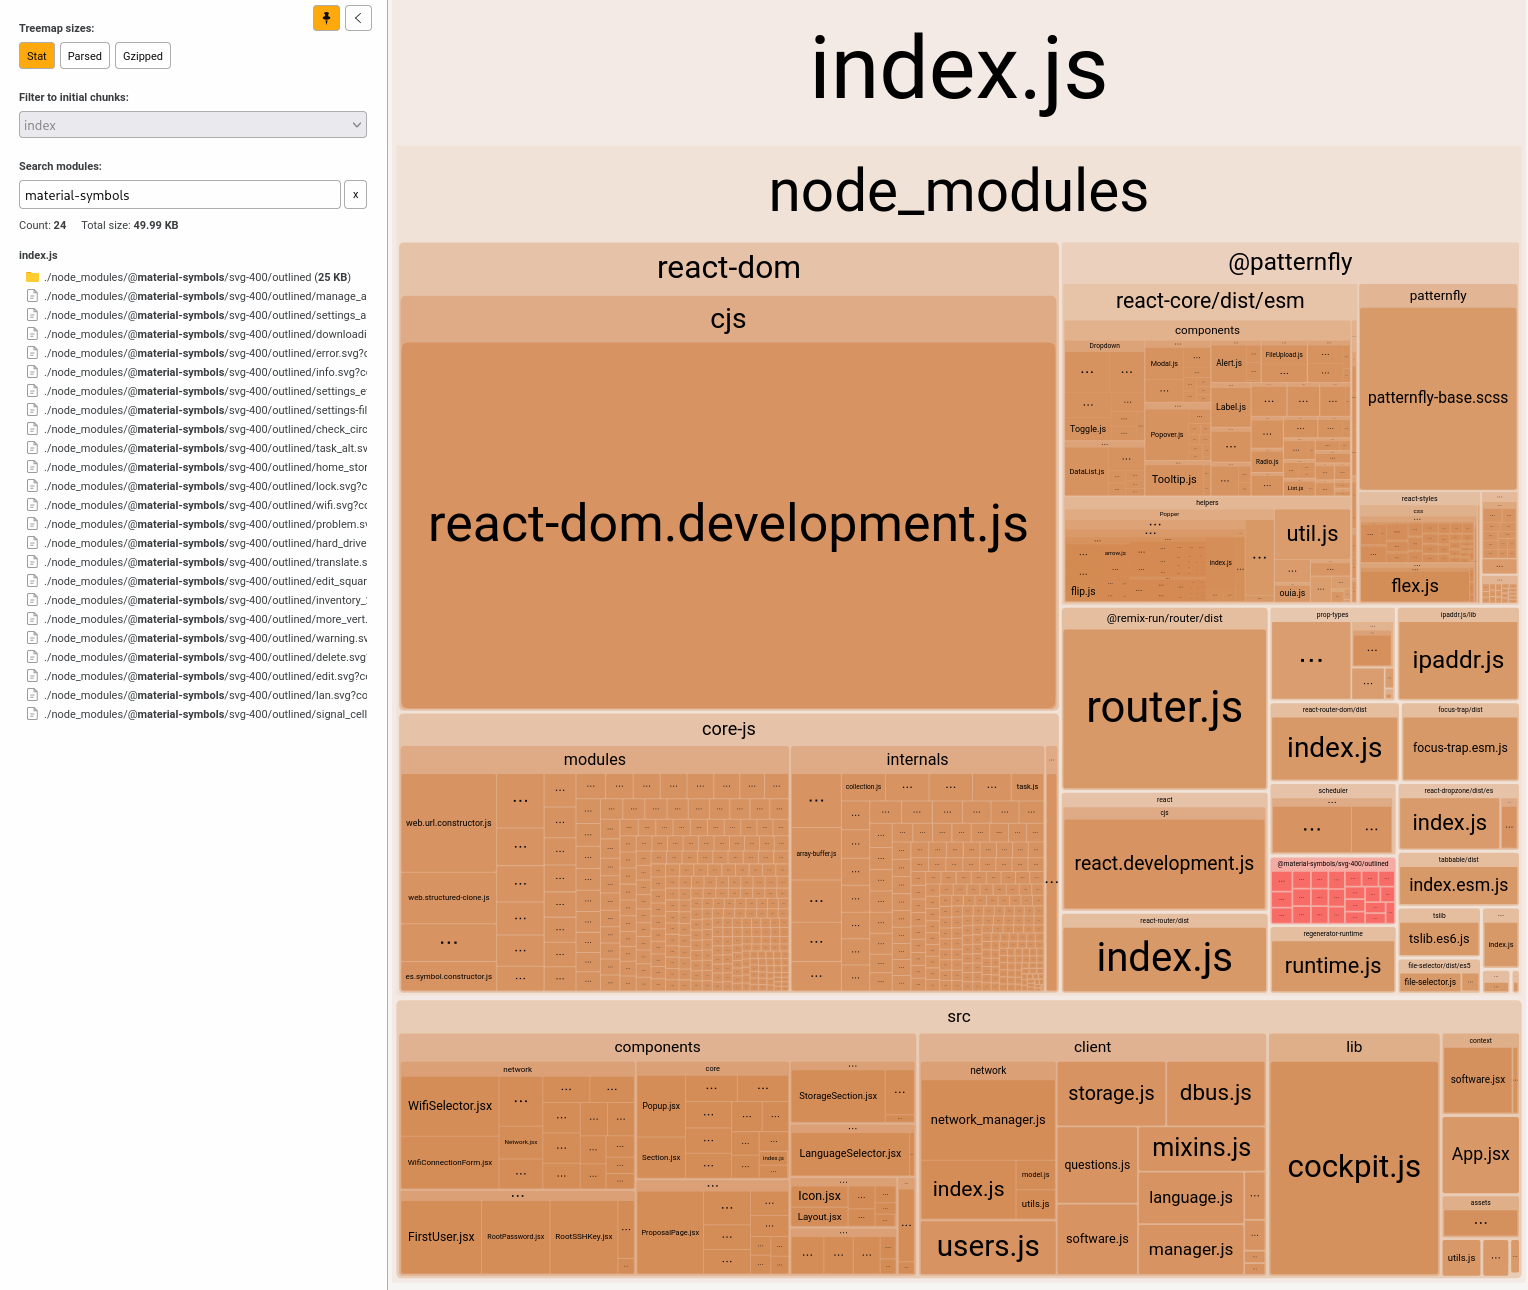Click the patternfly-base.scss treemap block
Viewport: 1528px width, 1290px height.
[x=1438, y=398]
